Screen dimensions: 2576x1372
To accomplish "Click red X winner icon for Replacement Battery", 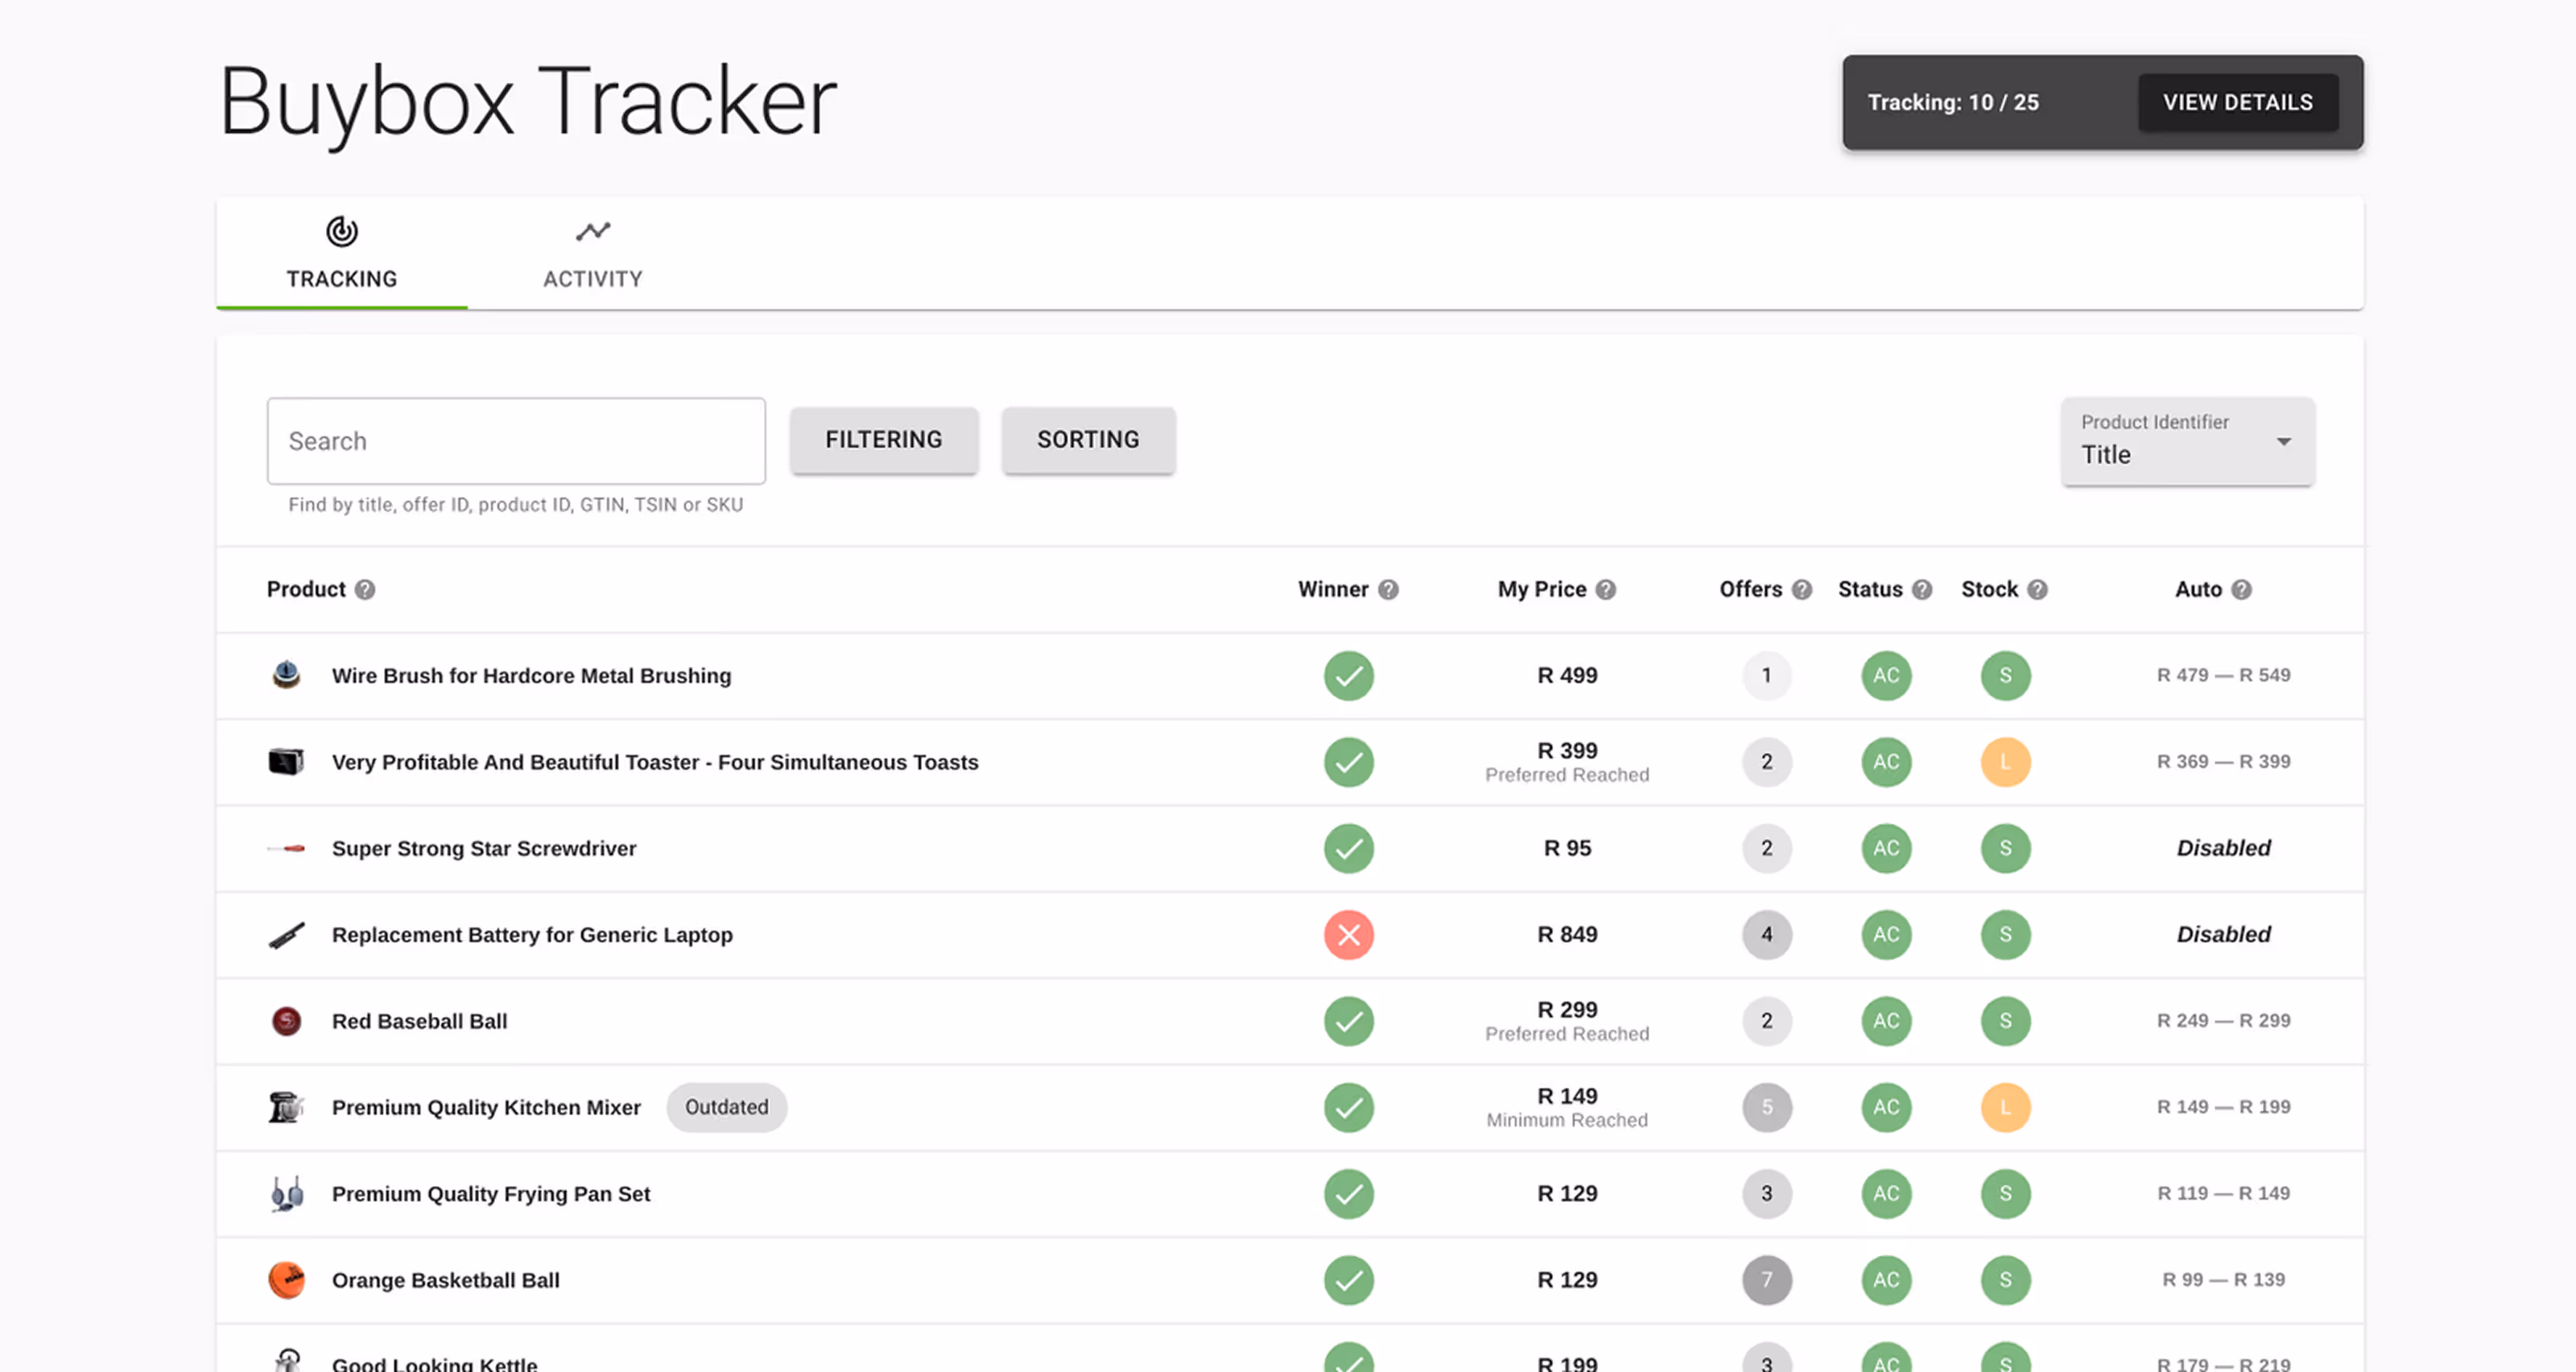I will tap(1348, 934).
